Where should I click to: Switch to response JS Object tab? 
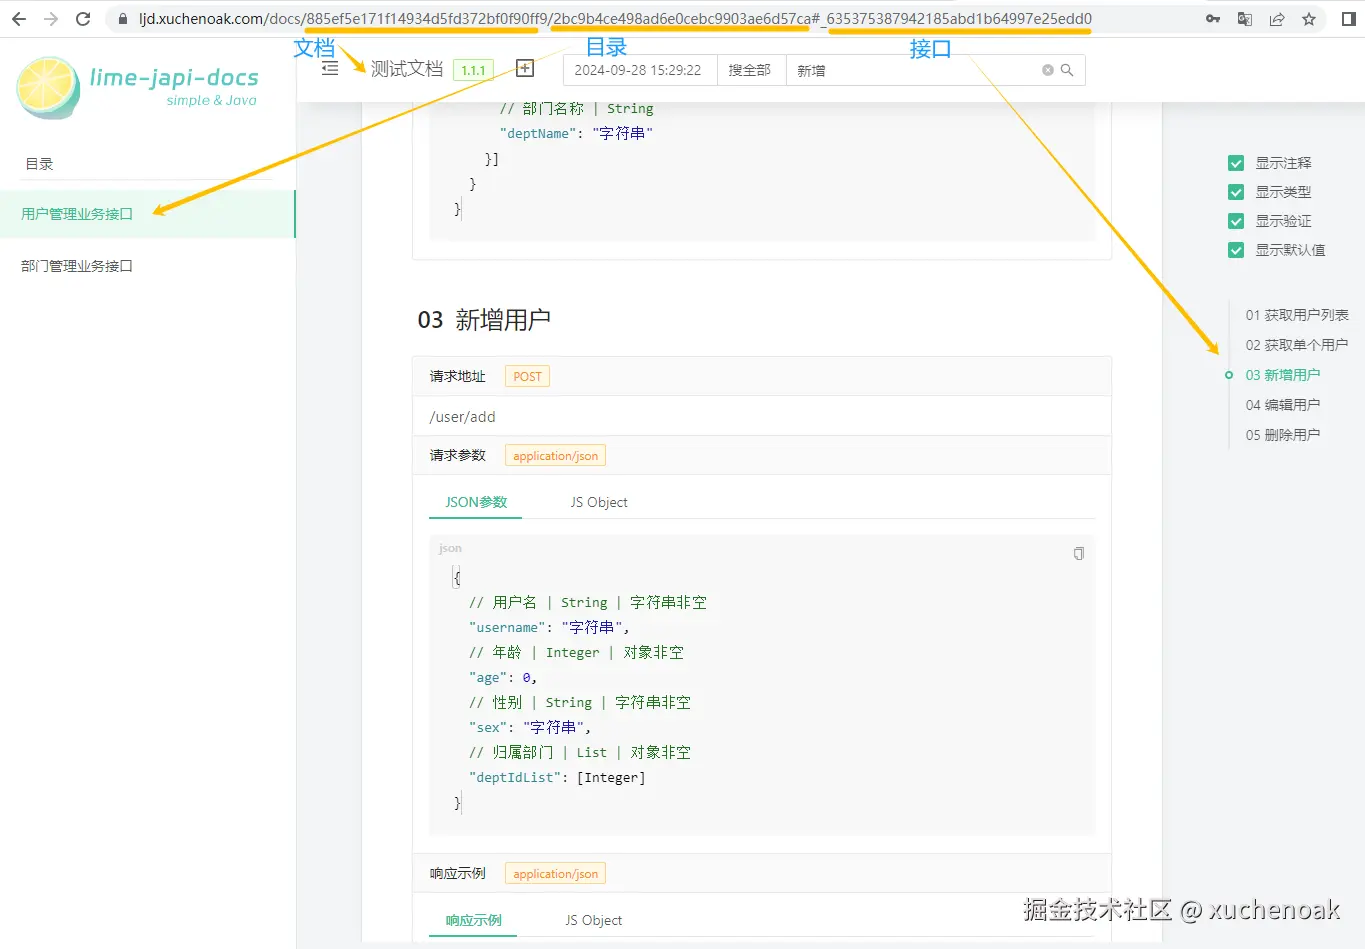point(594,920)
